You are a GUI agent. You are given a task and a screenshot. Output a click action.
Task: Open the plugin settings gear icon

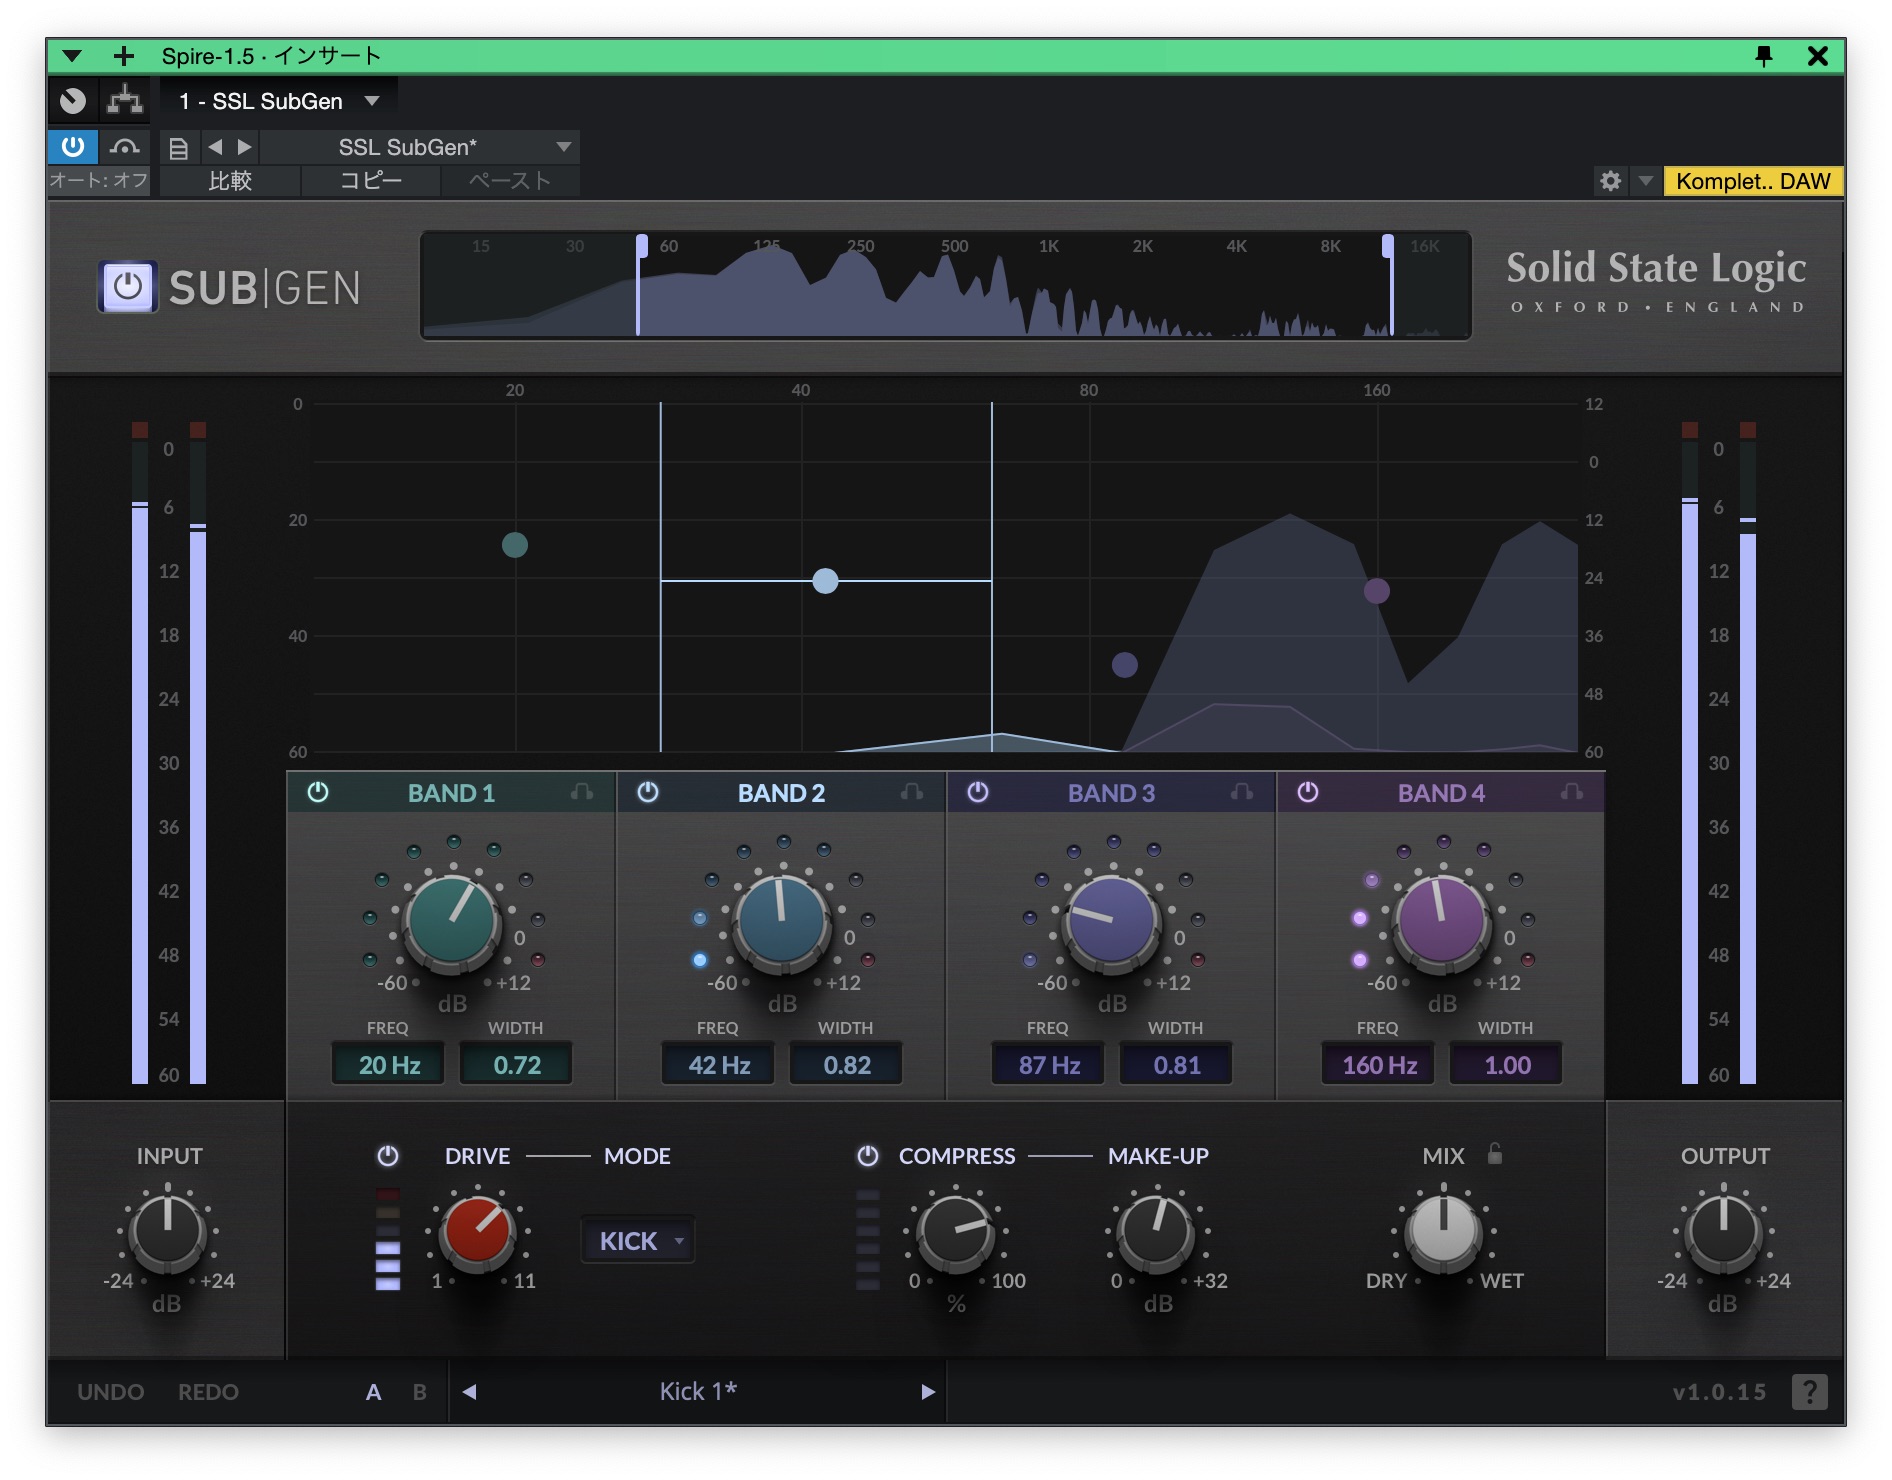[x=1610, y=181]
